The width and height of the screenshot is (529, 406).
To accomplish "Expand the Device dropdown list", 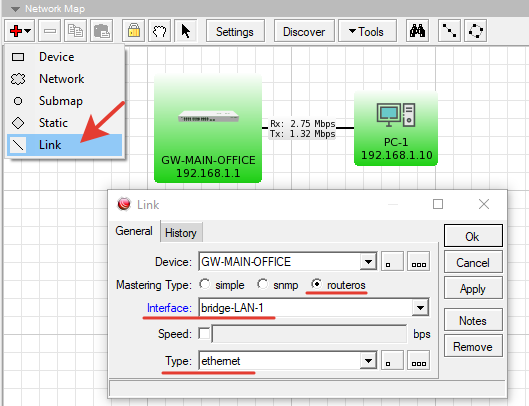I will (368, 262).
